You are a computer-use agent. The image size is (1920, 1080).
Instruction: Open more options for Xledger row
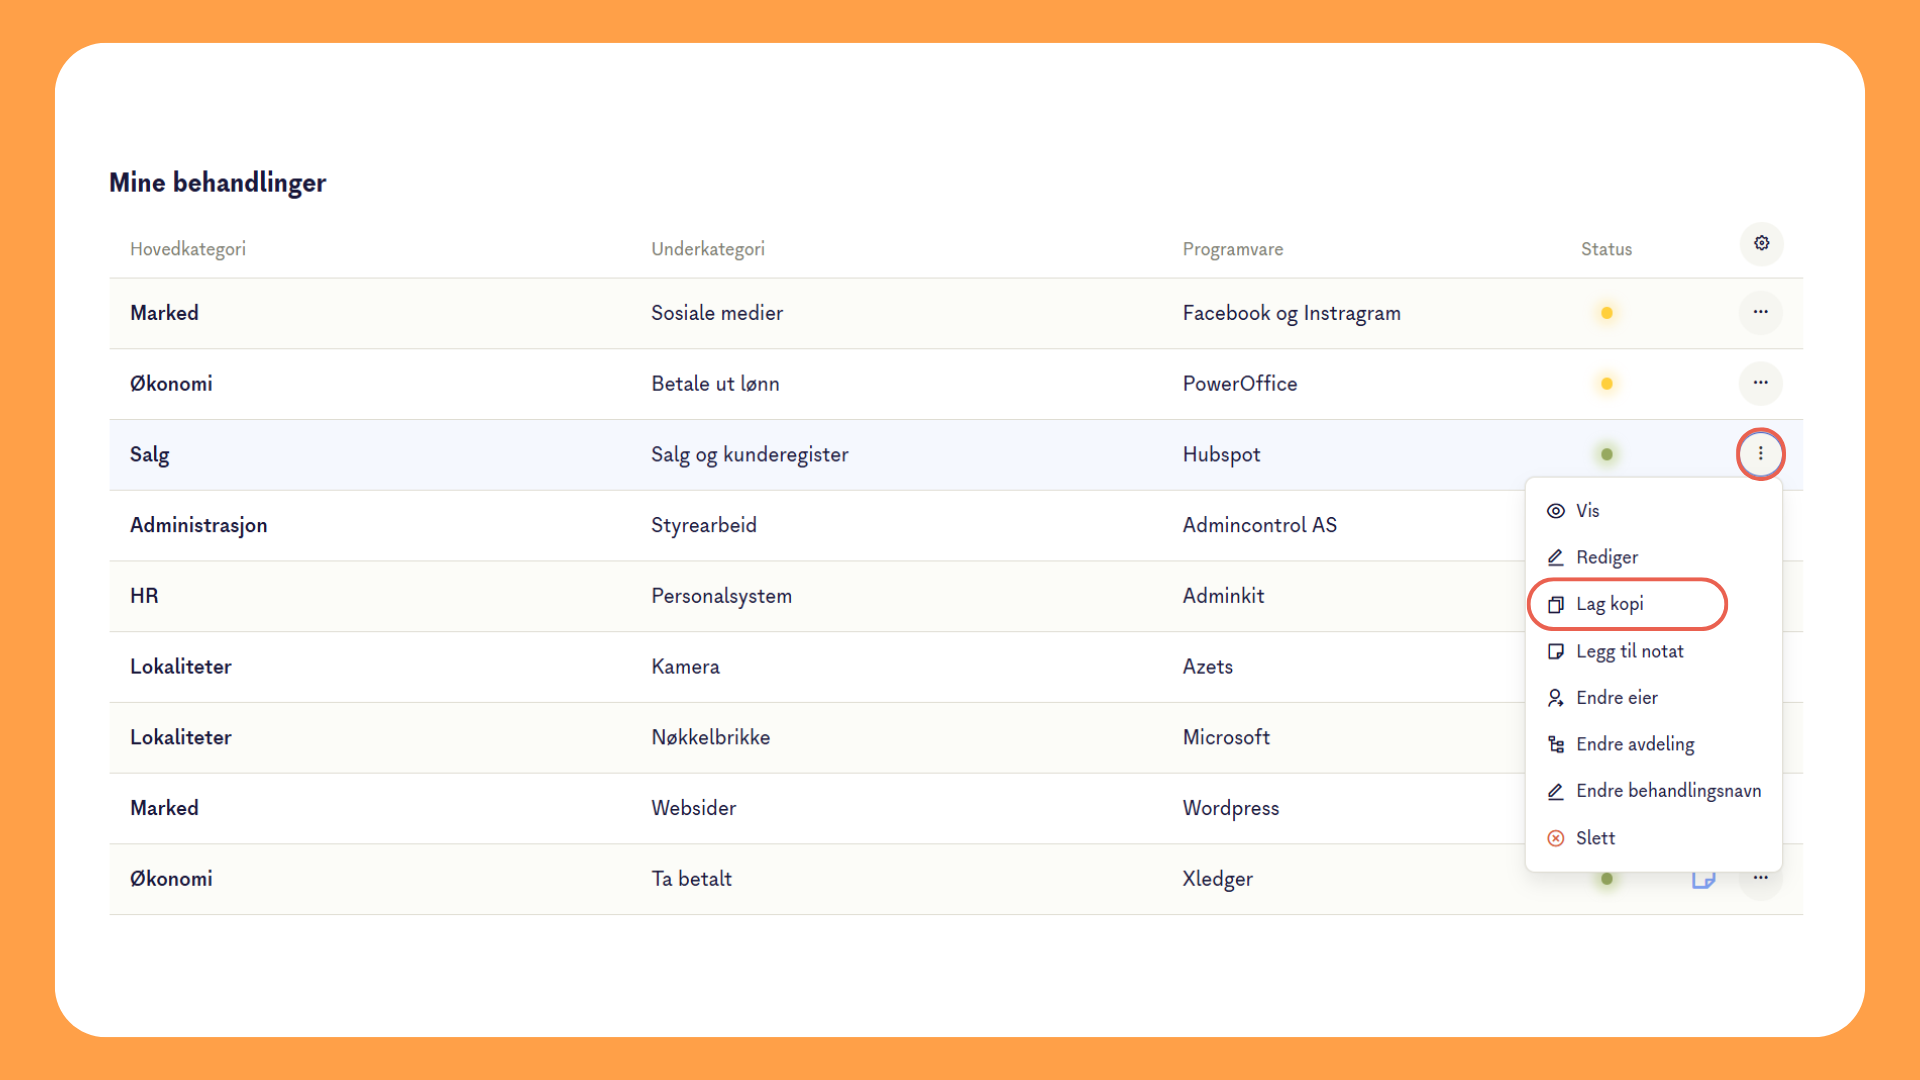(1760, 878)
